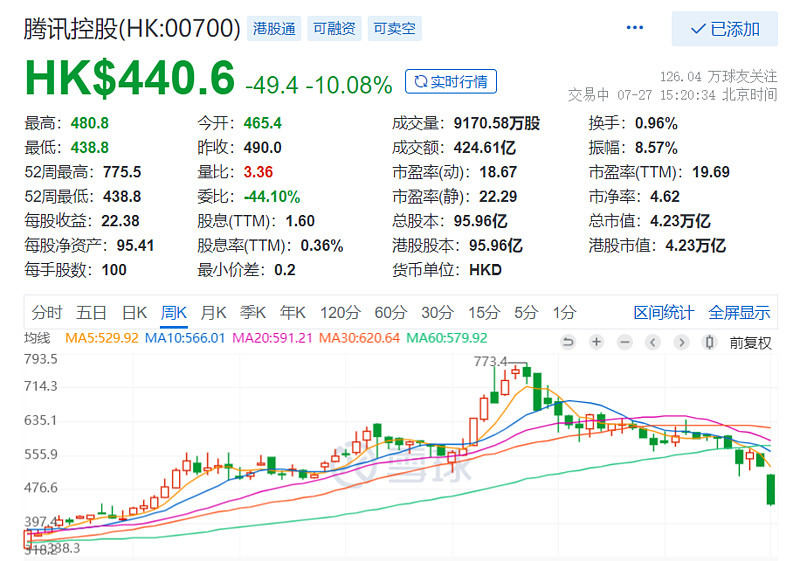Viewport: 800px width, 561px height.
Task: Switch to the 分时 chart tab
Action: coord(46,312)
